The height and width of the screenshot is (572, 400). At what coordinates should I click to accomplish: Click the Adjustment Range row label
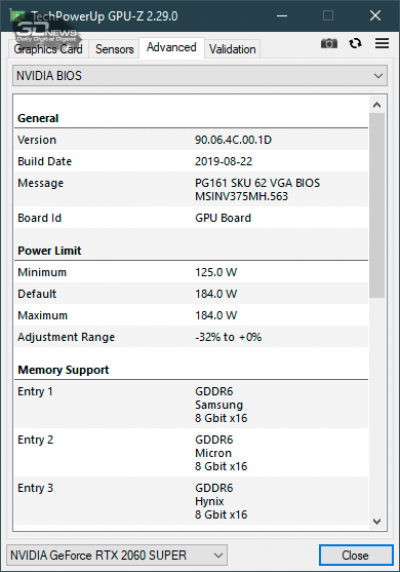(x=66, y=337)
